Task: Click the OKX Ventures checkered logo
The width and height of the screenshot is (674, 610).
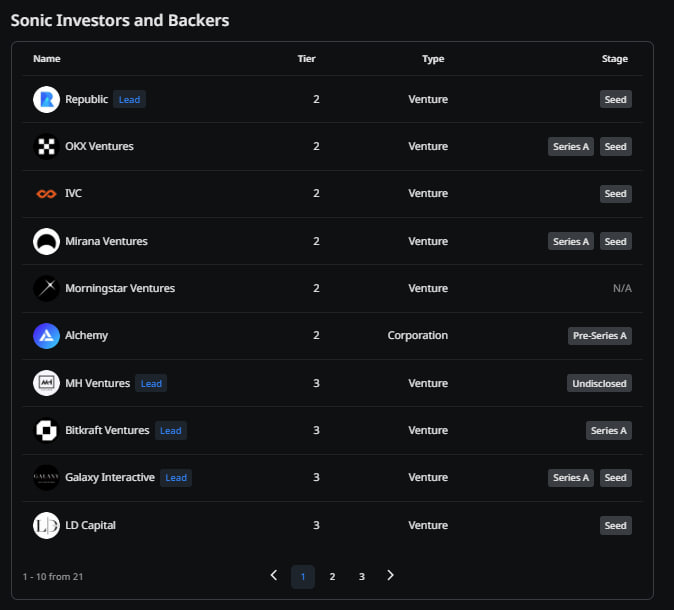Action: point(46,147)
